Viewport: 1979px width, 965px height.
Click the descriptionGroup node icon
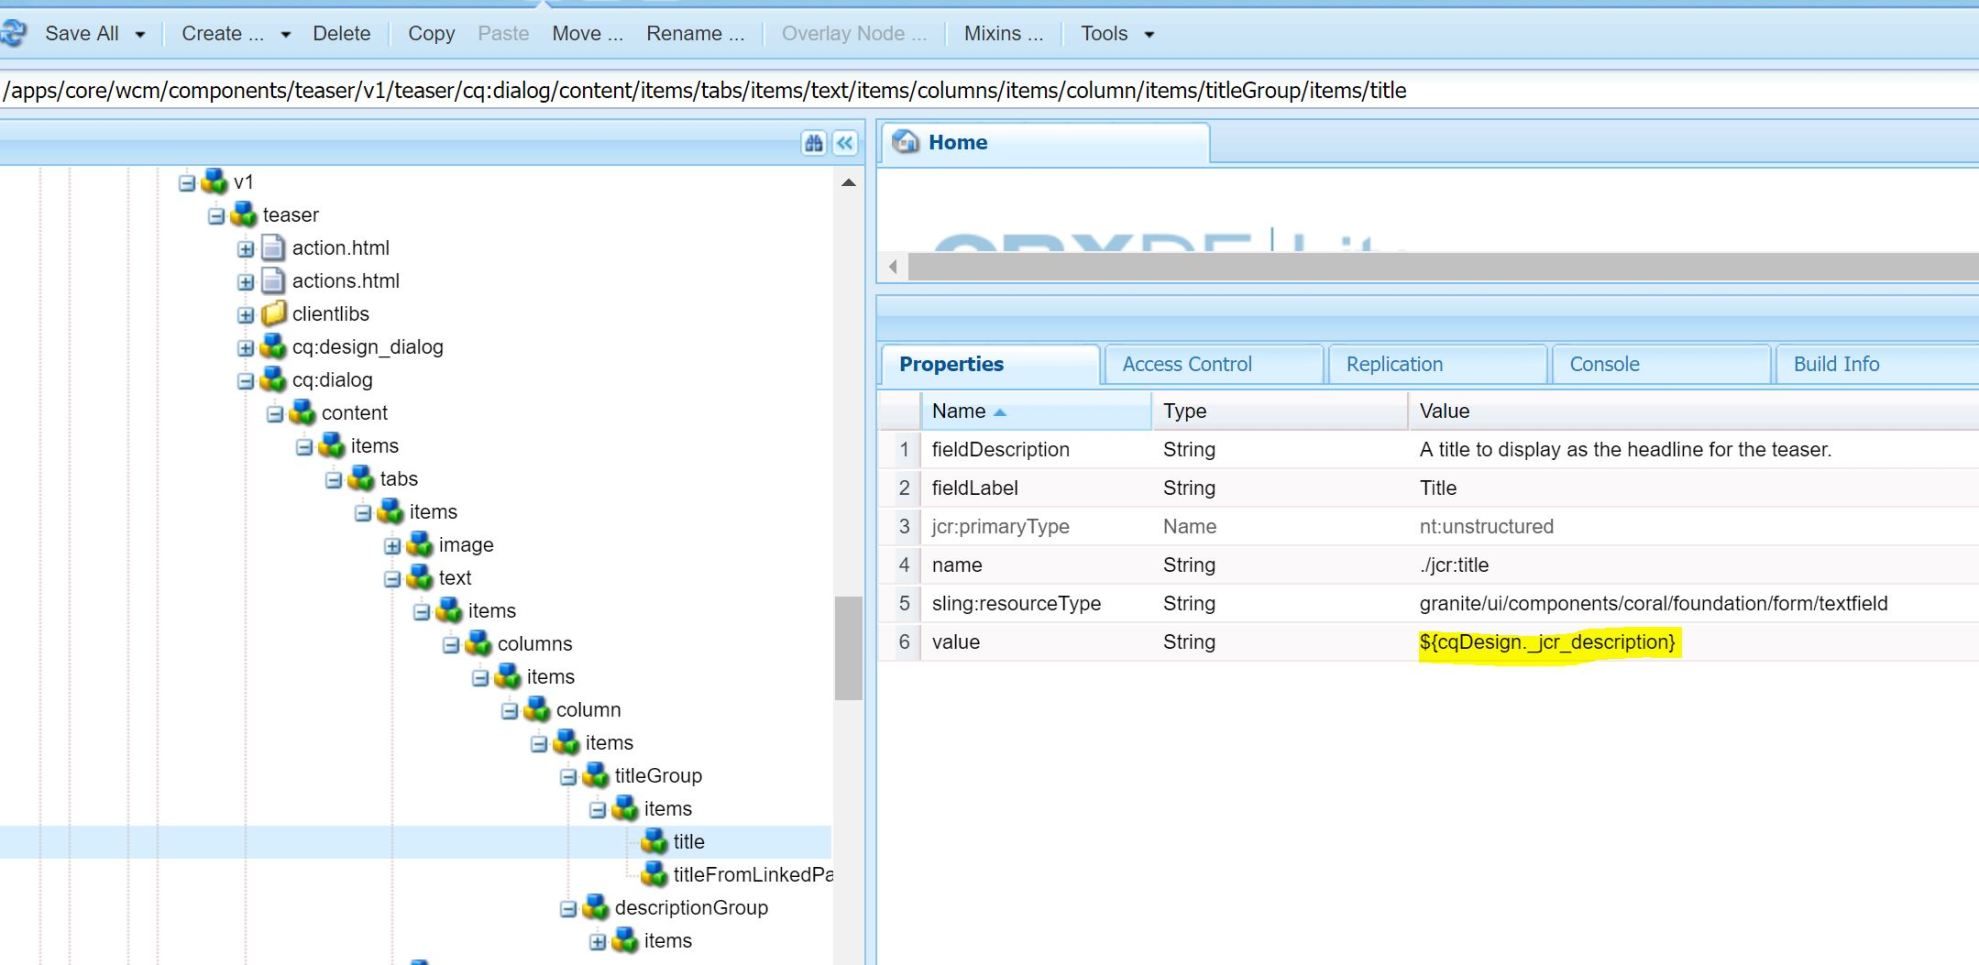click(595, 907)
